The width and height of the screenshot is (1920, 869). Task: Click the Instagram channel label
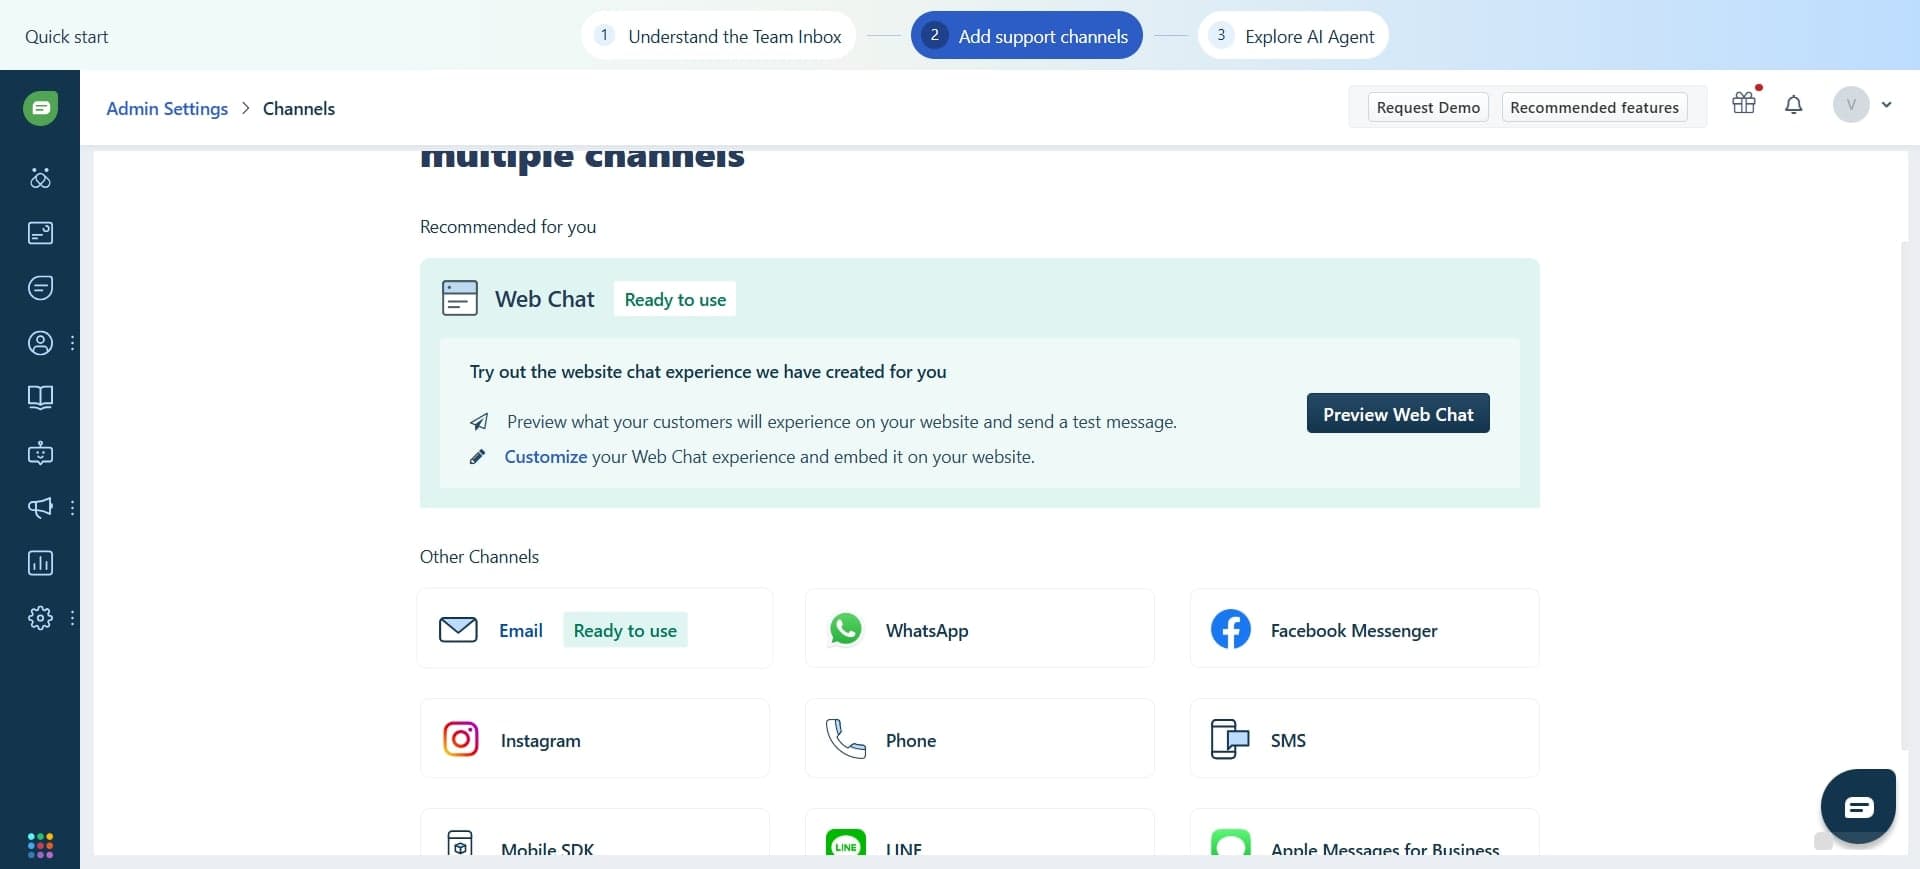pos(540,740)
